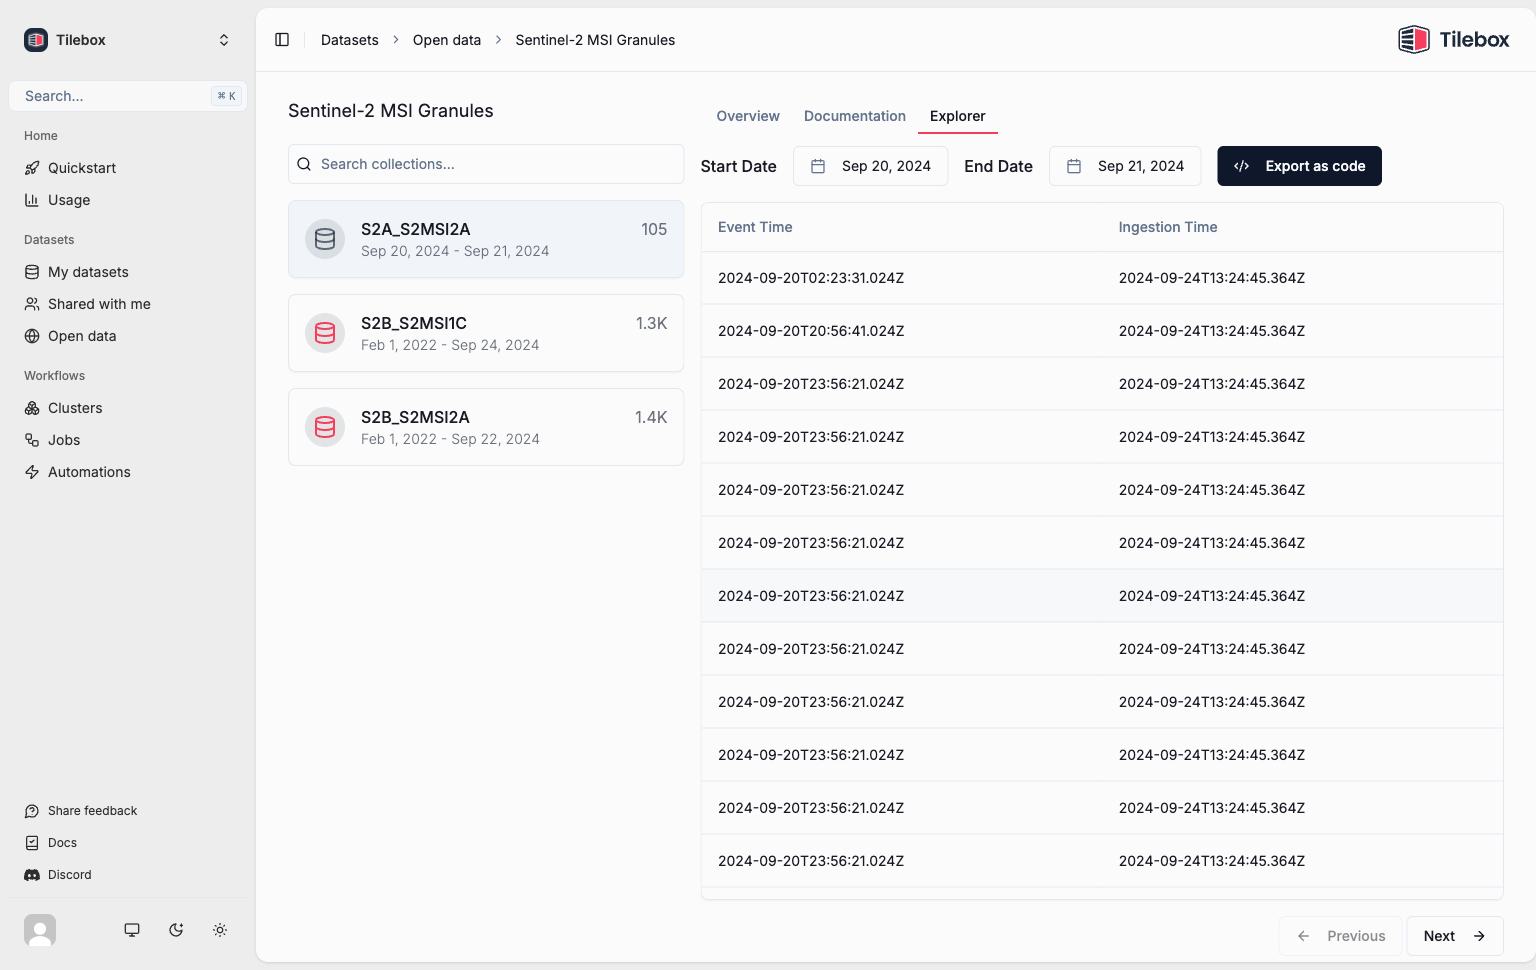The image size is (1536, 970).
Task: Open My datasets database icon
Action: pyautogui.click(x=32, y=272)
